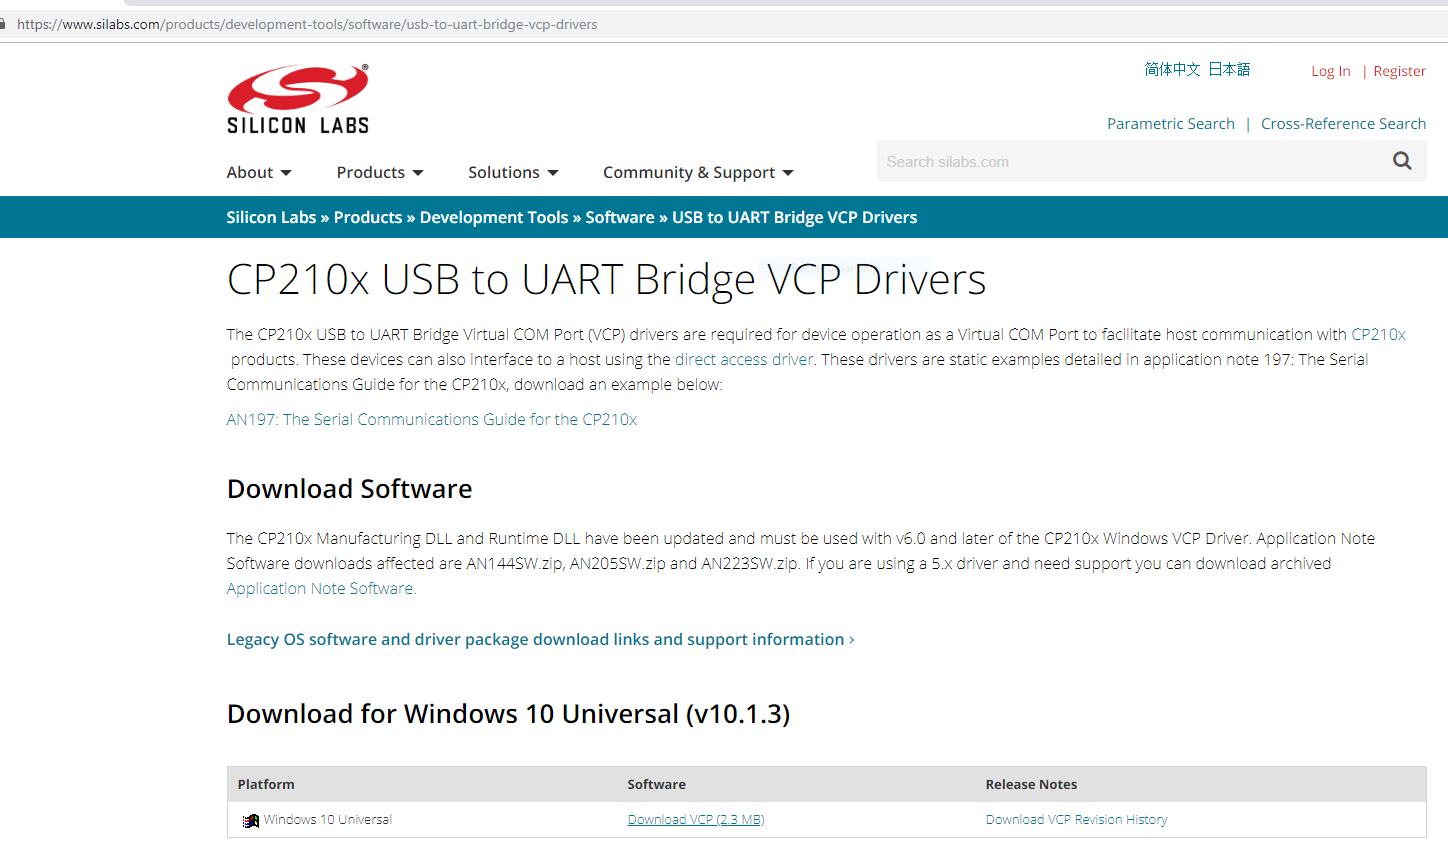Image resolution: width=1448 pixels, height=865 pixels.
Task: Navigate to Software breadcrumb
Action: [620, 217]
